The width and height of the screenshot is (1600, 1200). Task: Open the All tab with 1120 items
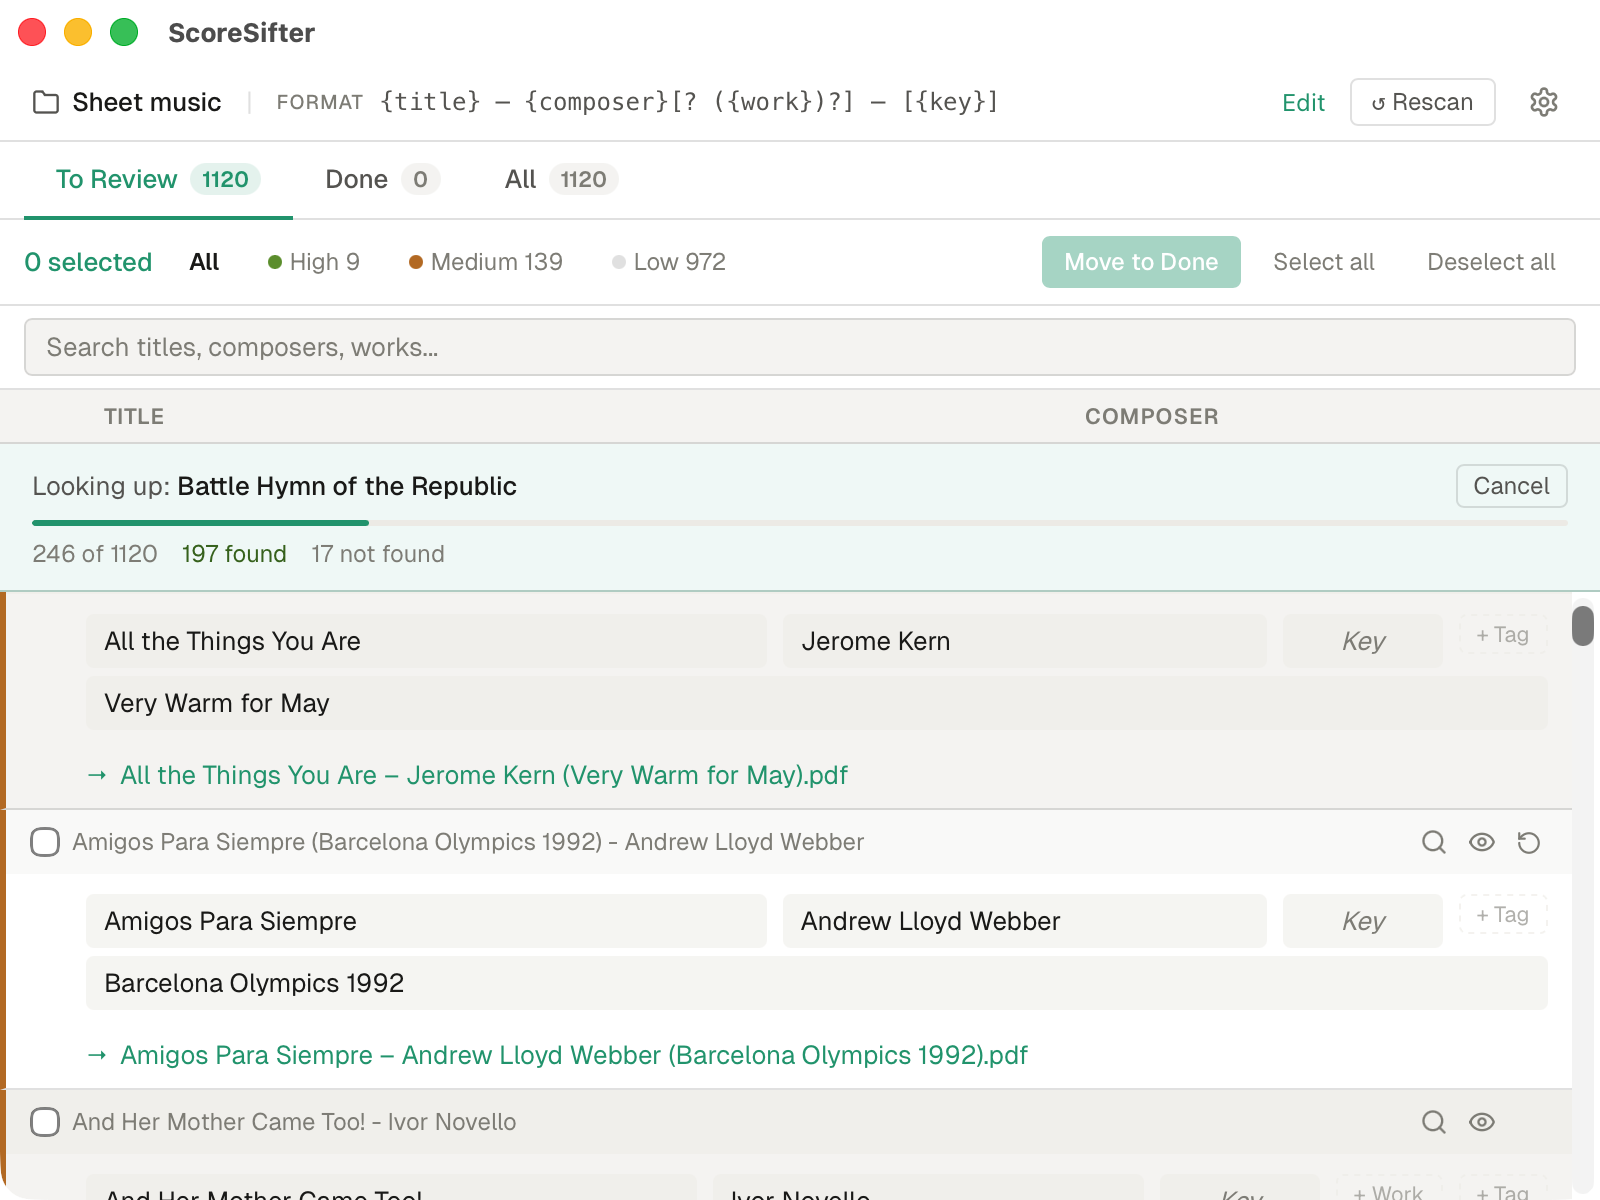click(x=560, y=179)
